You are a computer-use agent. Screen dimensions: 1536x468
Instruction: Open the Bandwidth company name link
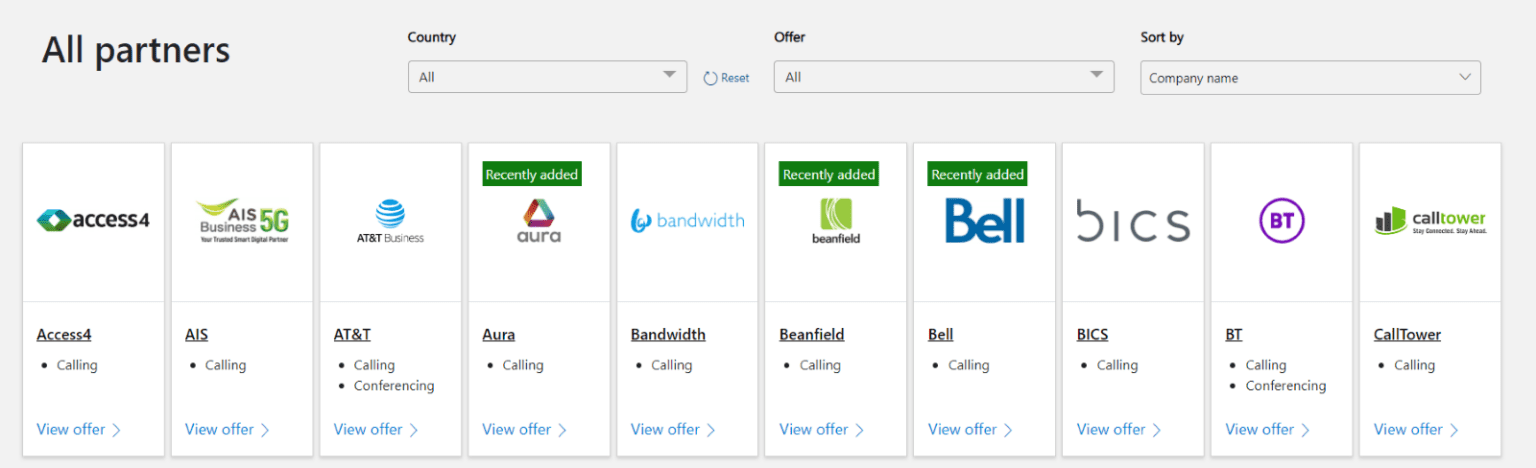point(667,334)
